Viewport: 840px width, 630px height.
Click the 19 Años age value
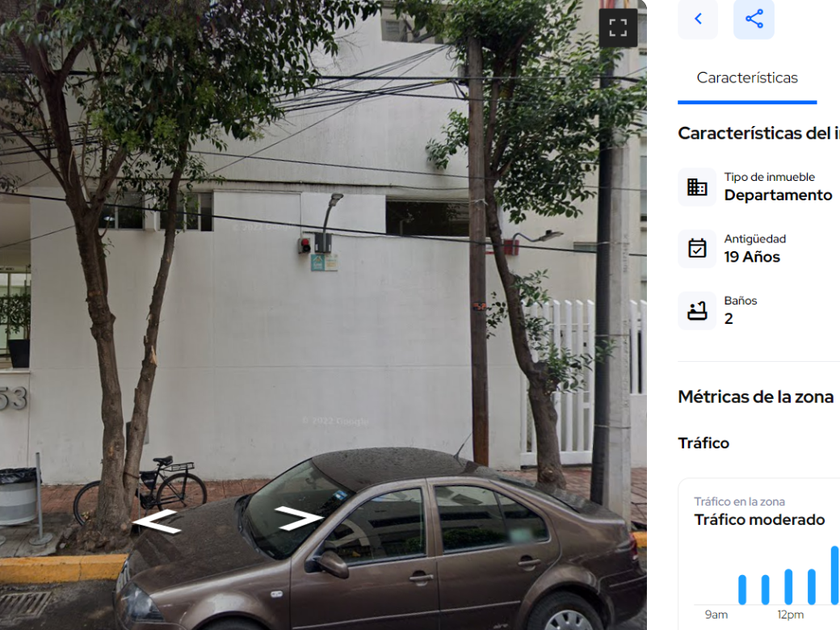[752, 257]
